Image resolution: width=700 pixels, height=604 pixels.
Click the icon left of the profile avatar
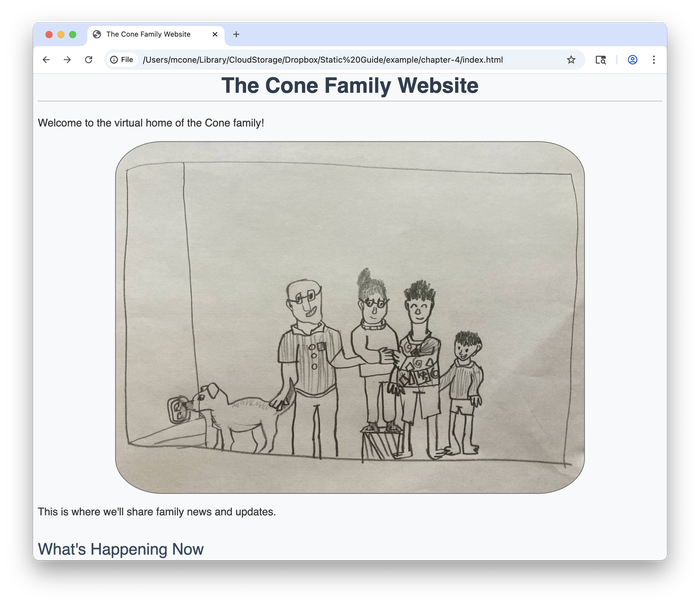click(x=601, y=60)
